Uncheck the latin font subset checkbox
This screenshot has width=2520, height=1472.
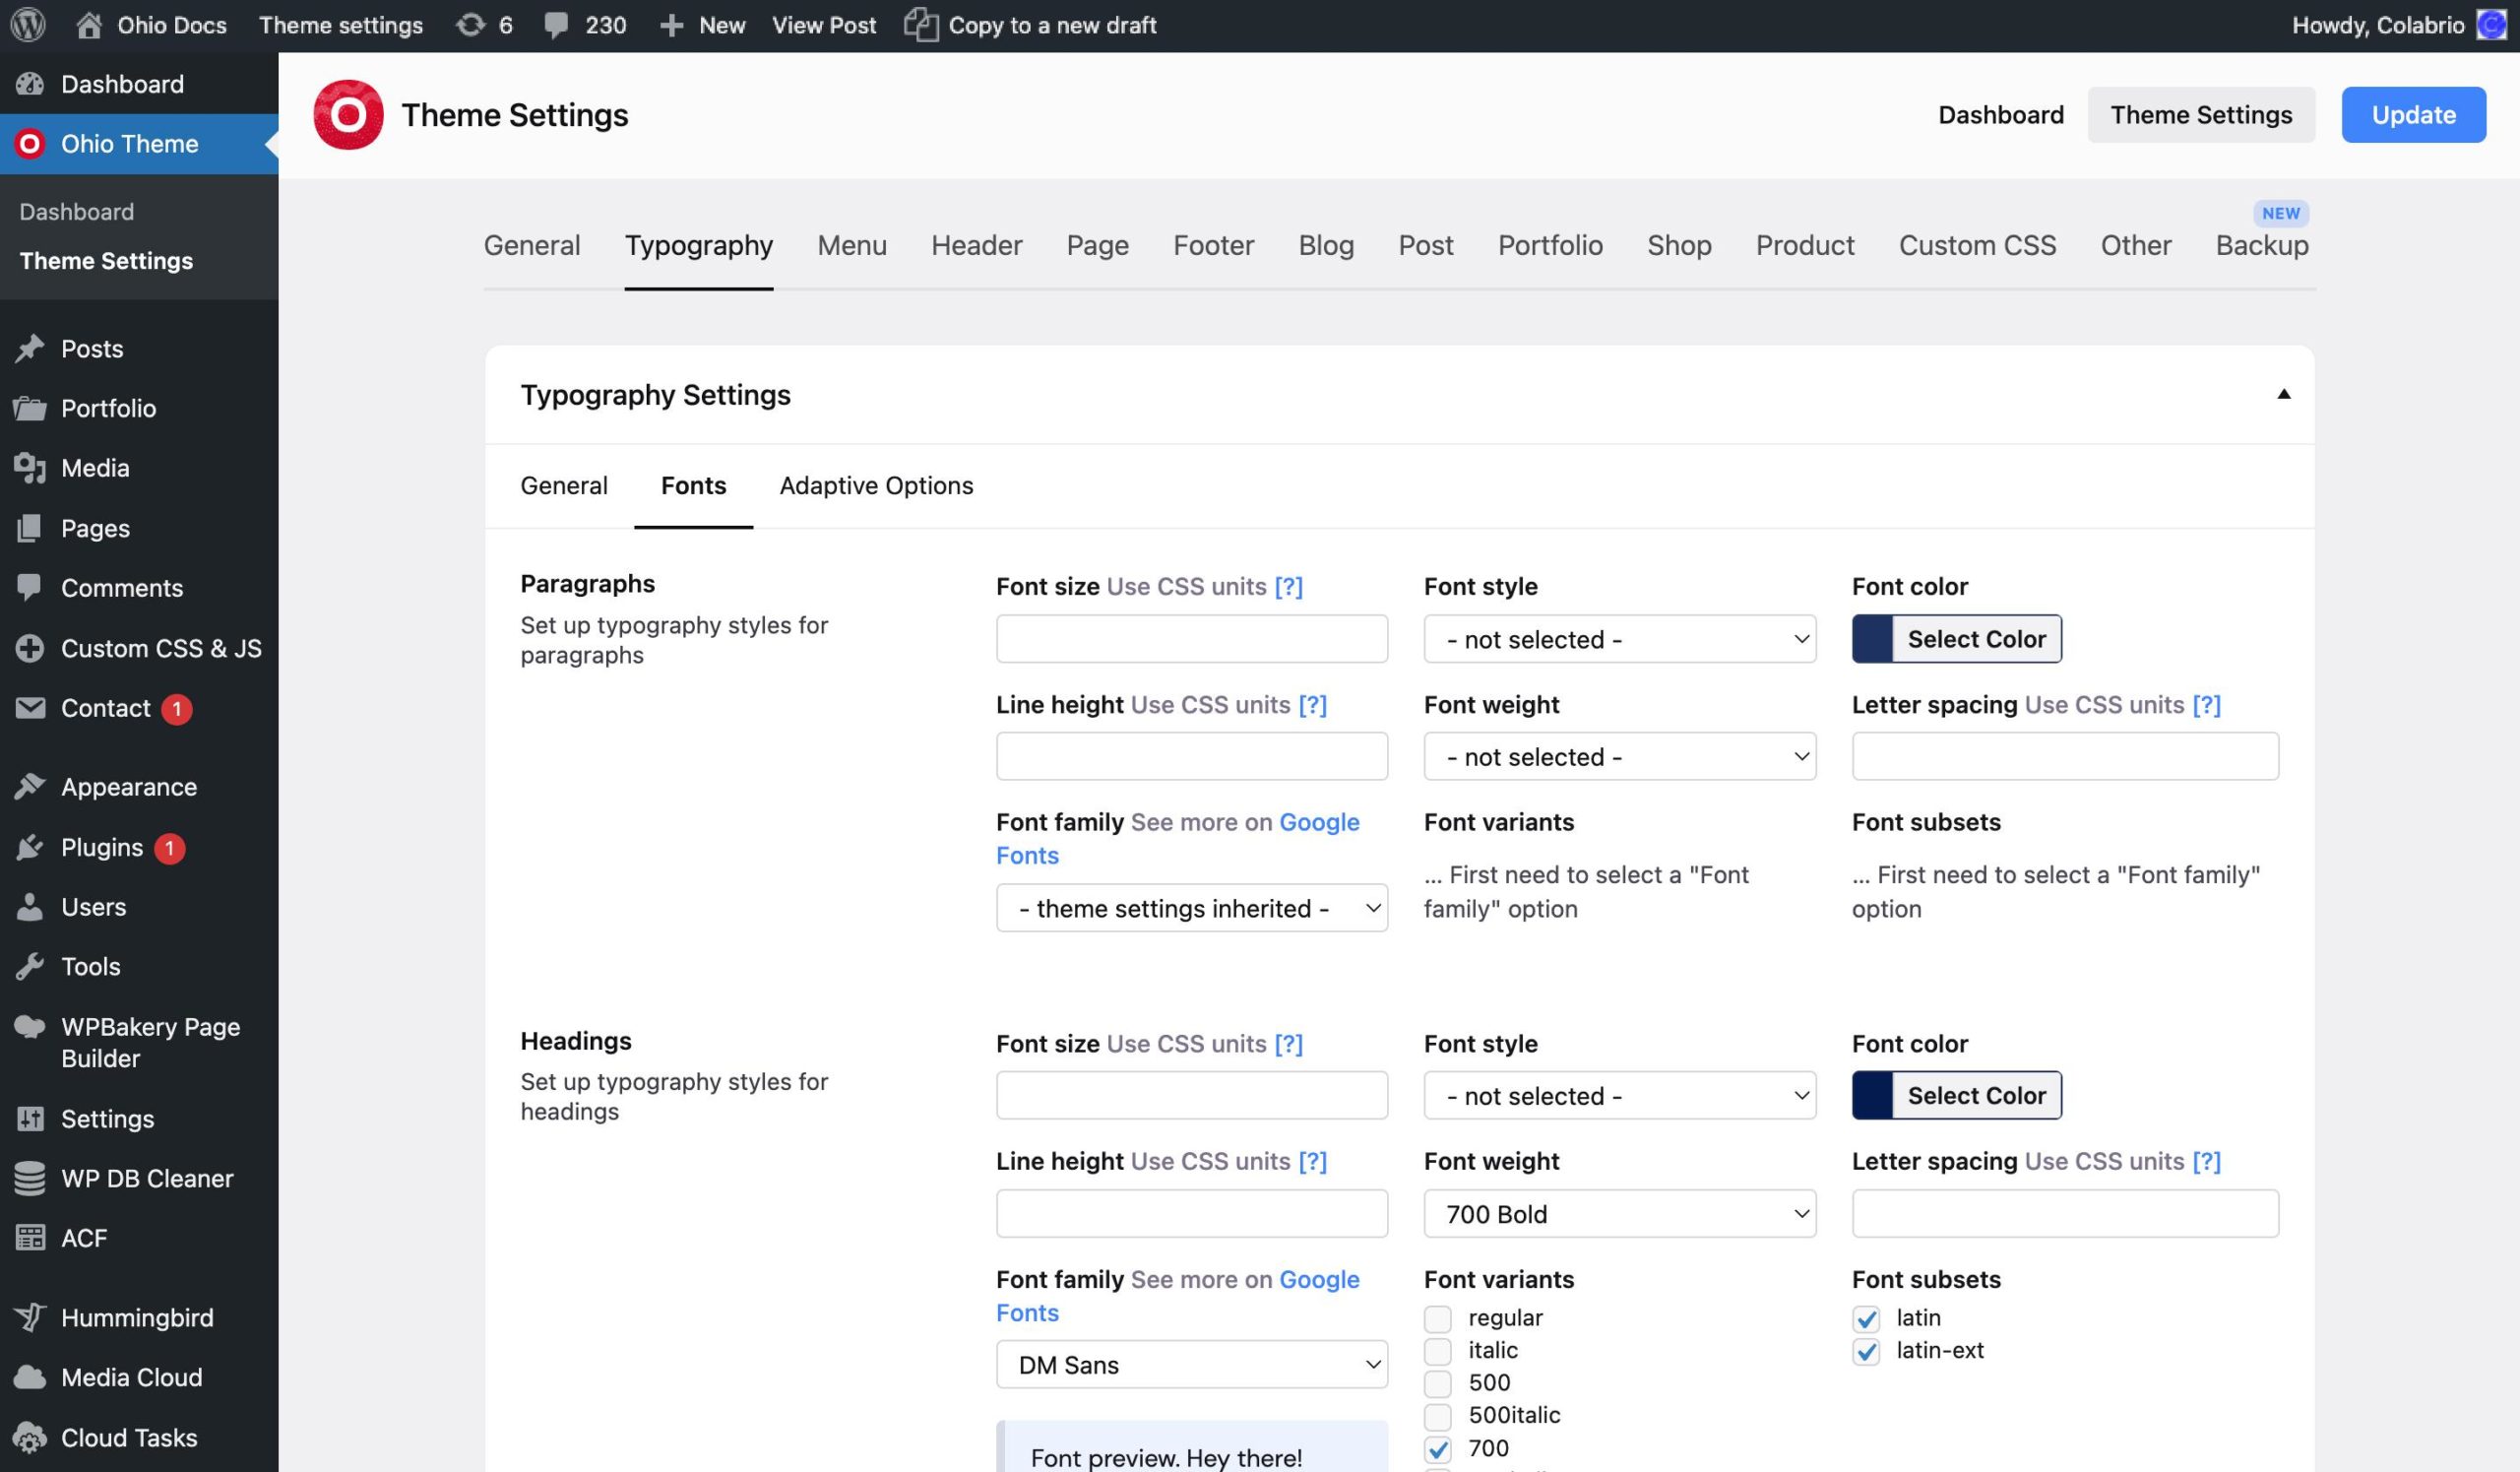(1865, 1318)
